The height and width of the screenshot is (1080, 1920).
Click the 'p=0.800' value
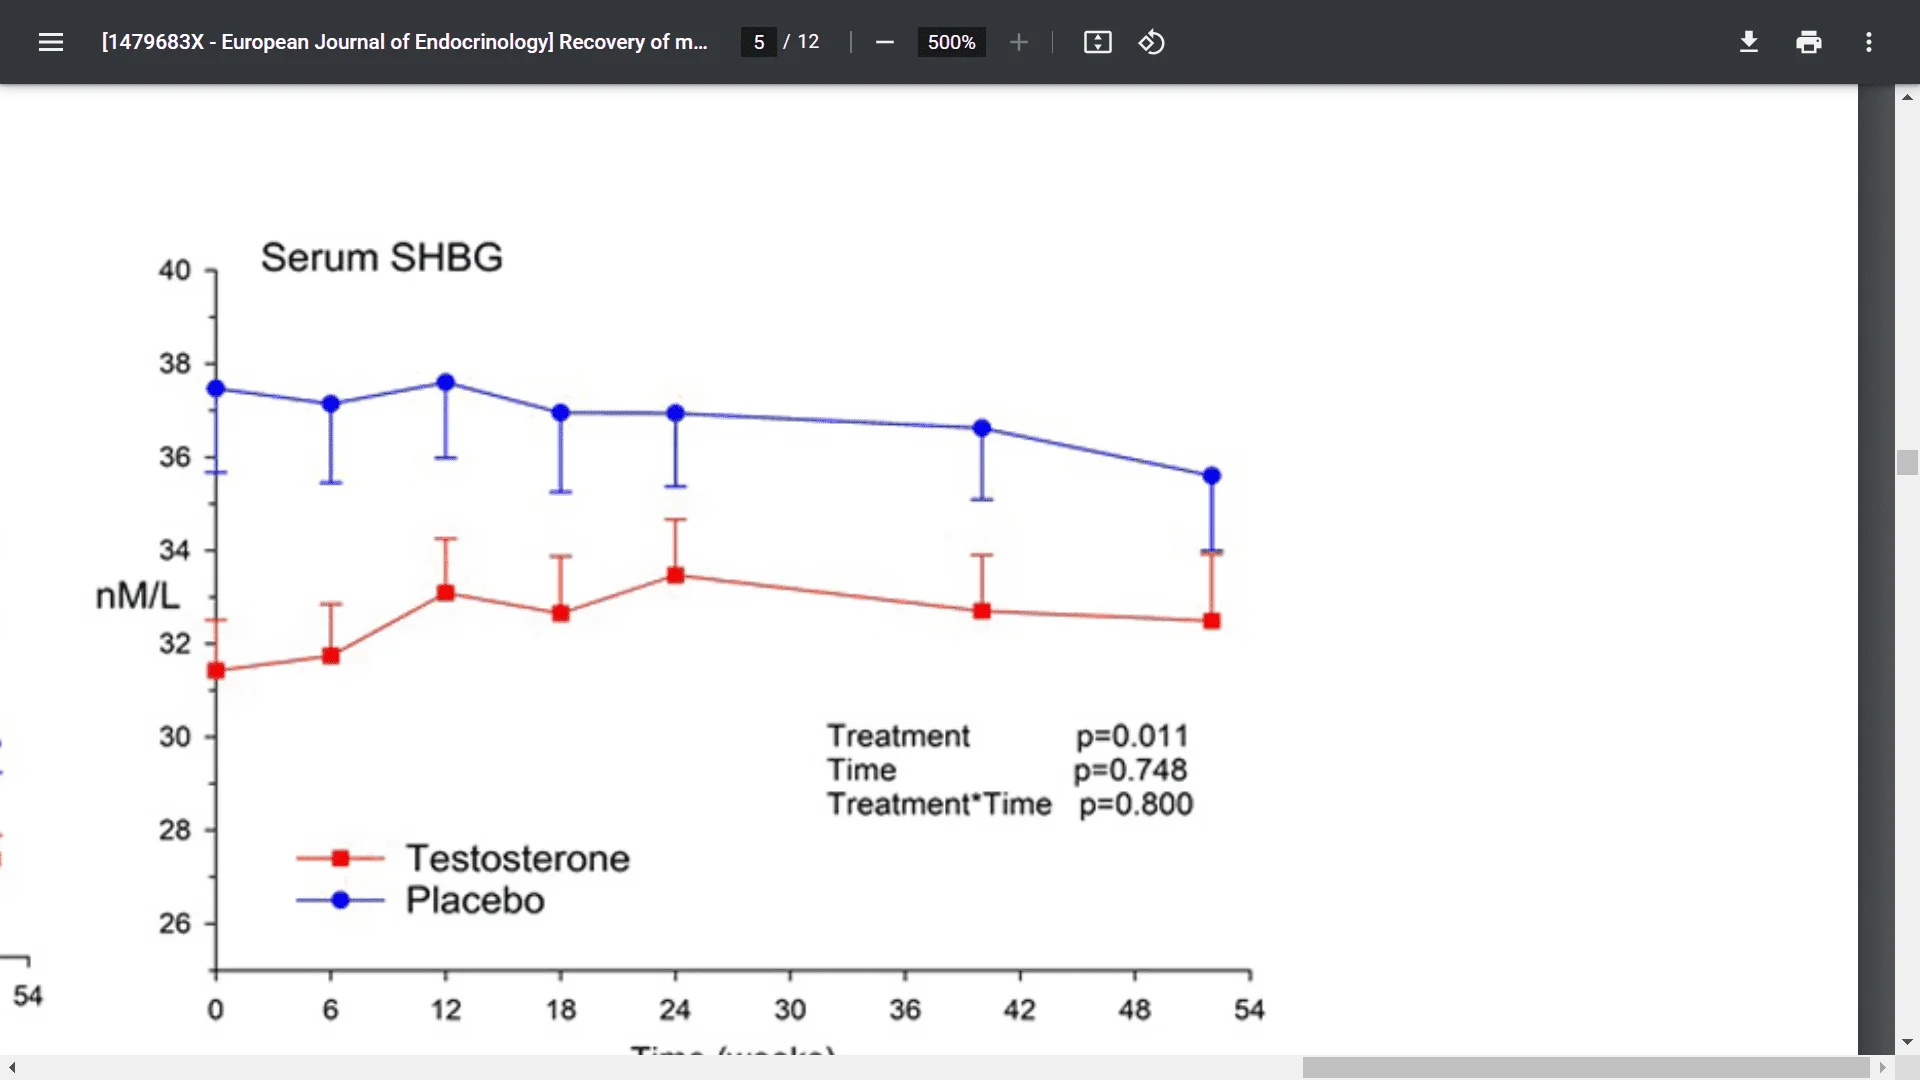click(x=1136, y=804)
